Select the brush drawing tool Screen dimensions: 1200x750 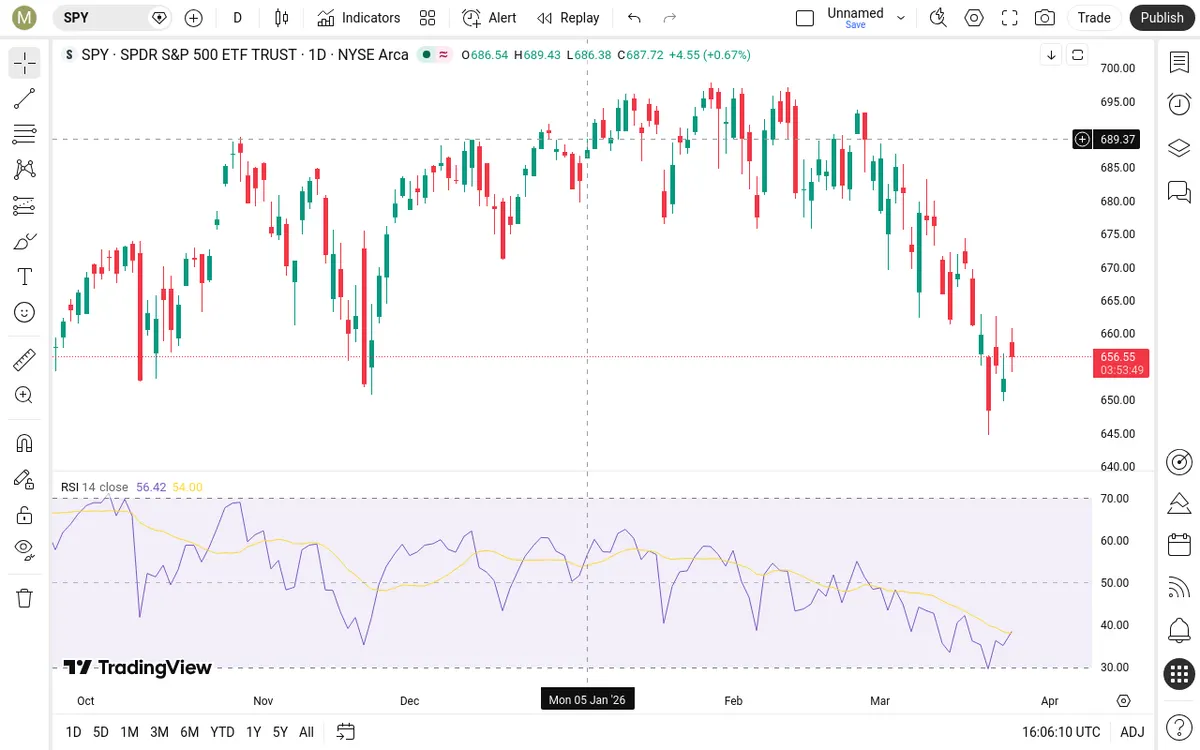click(25, 241)
